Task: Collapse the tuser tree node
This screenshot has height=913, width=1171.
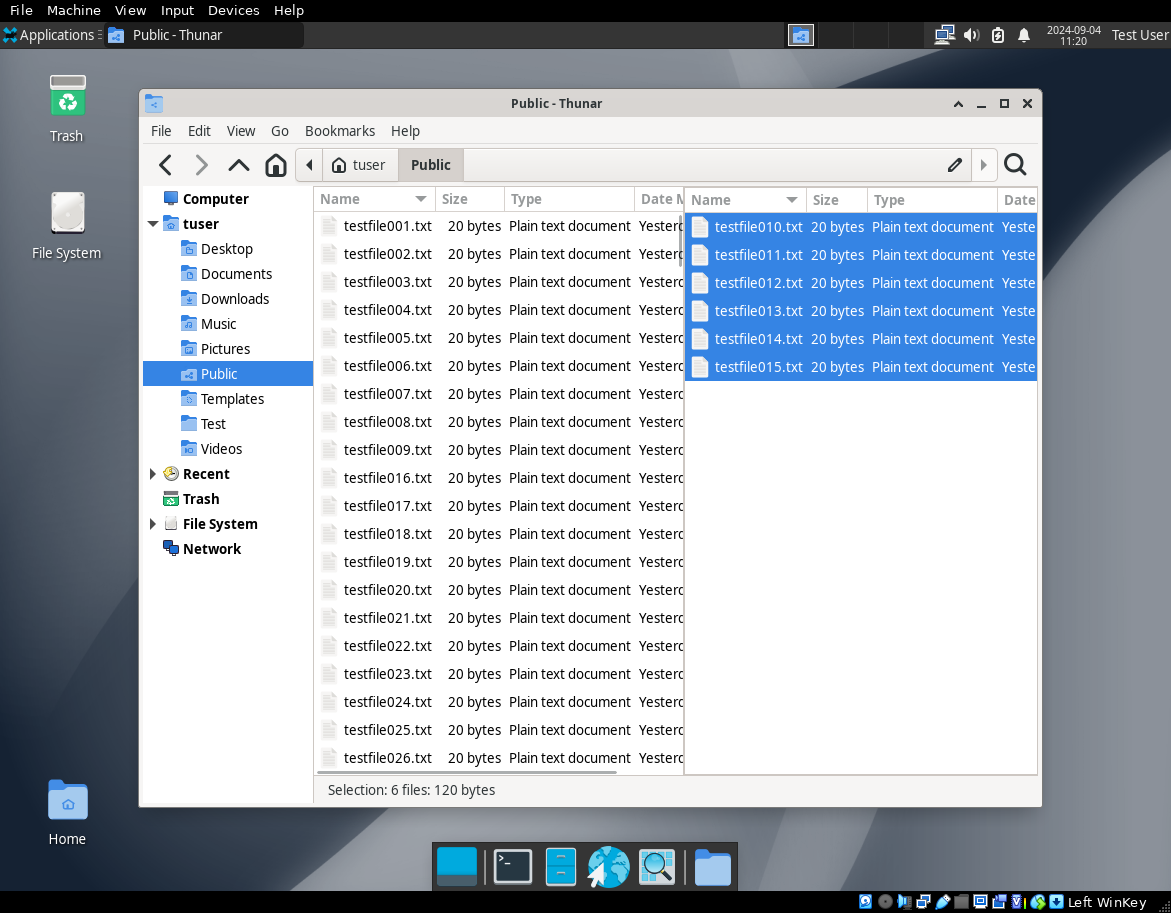Action: coord(153,224)
